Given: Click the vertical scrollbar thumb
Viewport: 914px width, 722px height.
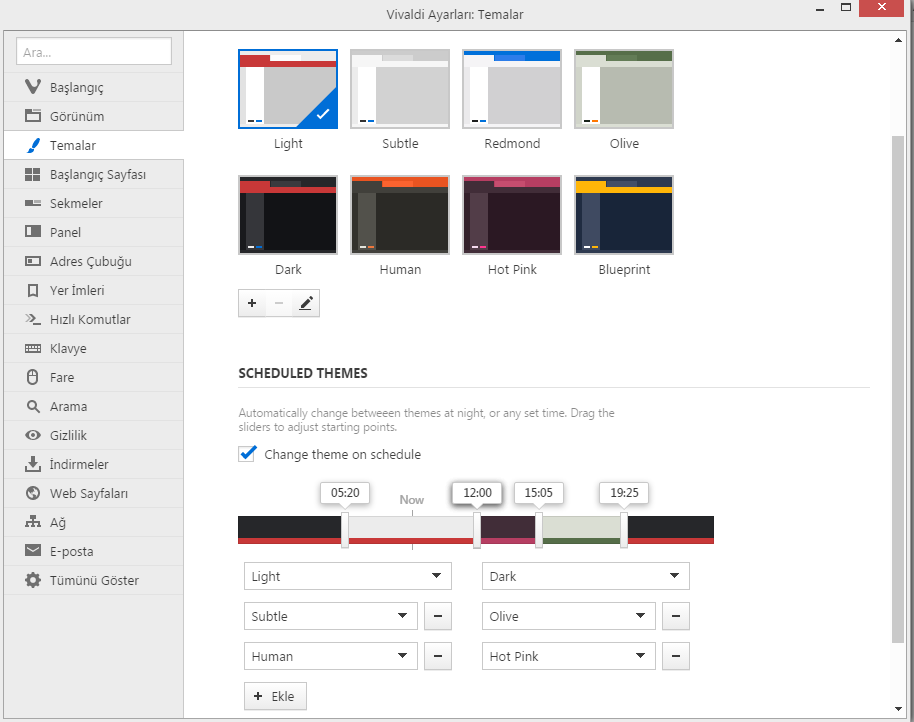Looking at the screenshot, I should point(898,389).
